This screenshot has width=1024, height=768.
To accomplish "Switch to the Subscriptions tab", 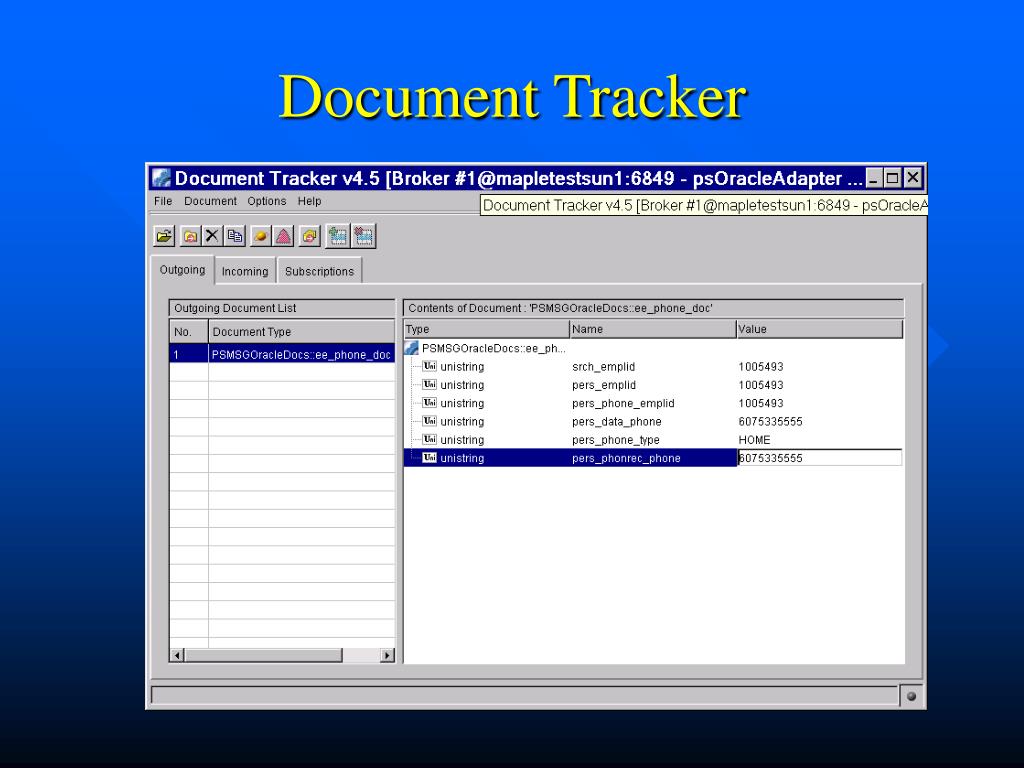I will tap(319, 271).
